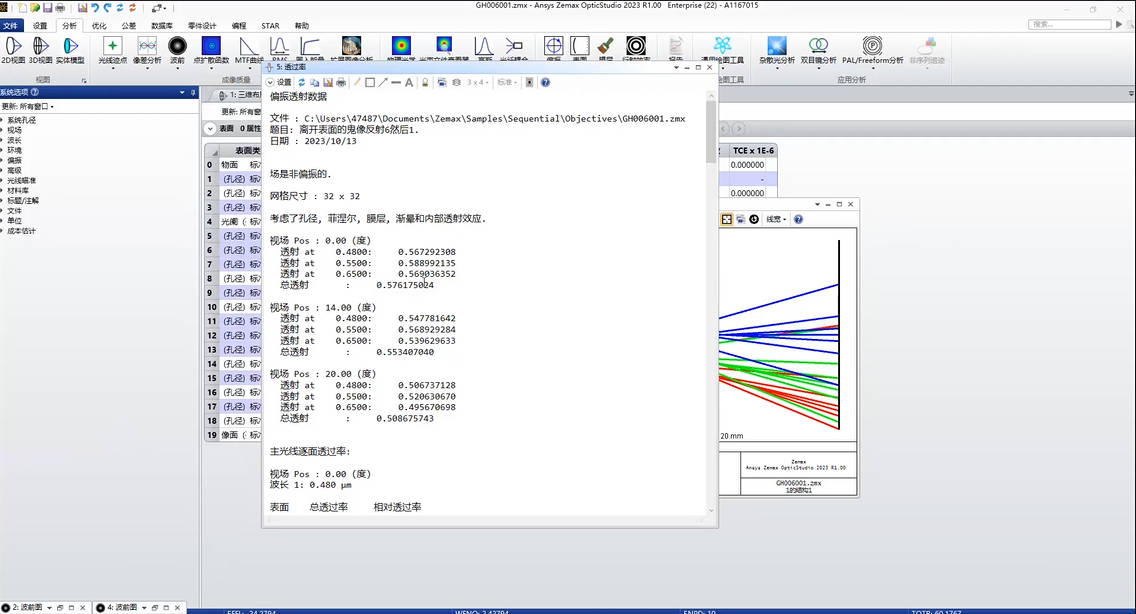Open the 线宽 line width dropdown
The height and width of the screenshot is (614, 1136).
[775, 219]
